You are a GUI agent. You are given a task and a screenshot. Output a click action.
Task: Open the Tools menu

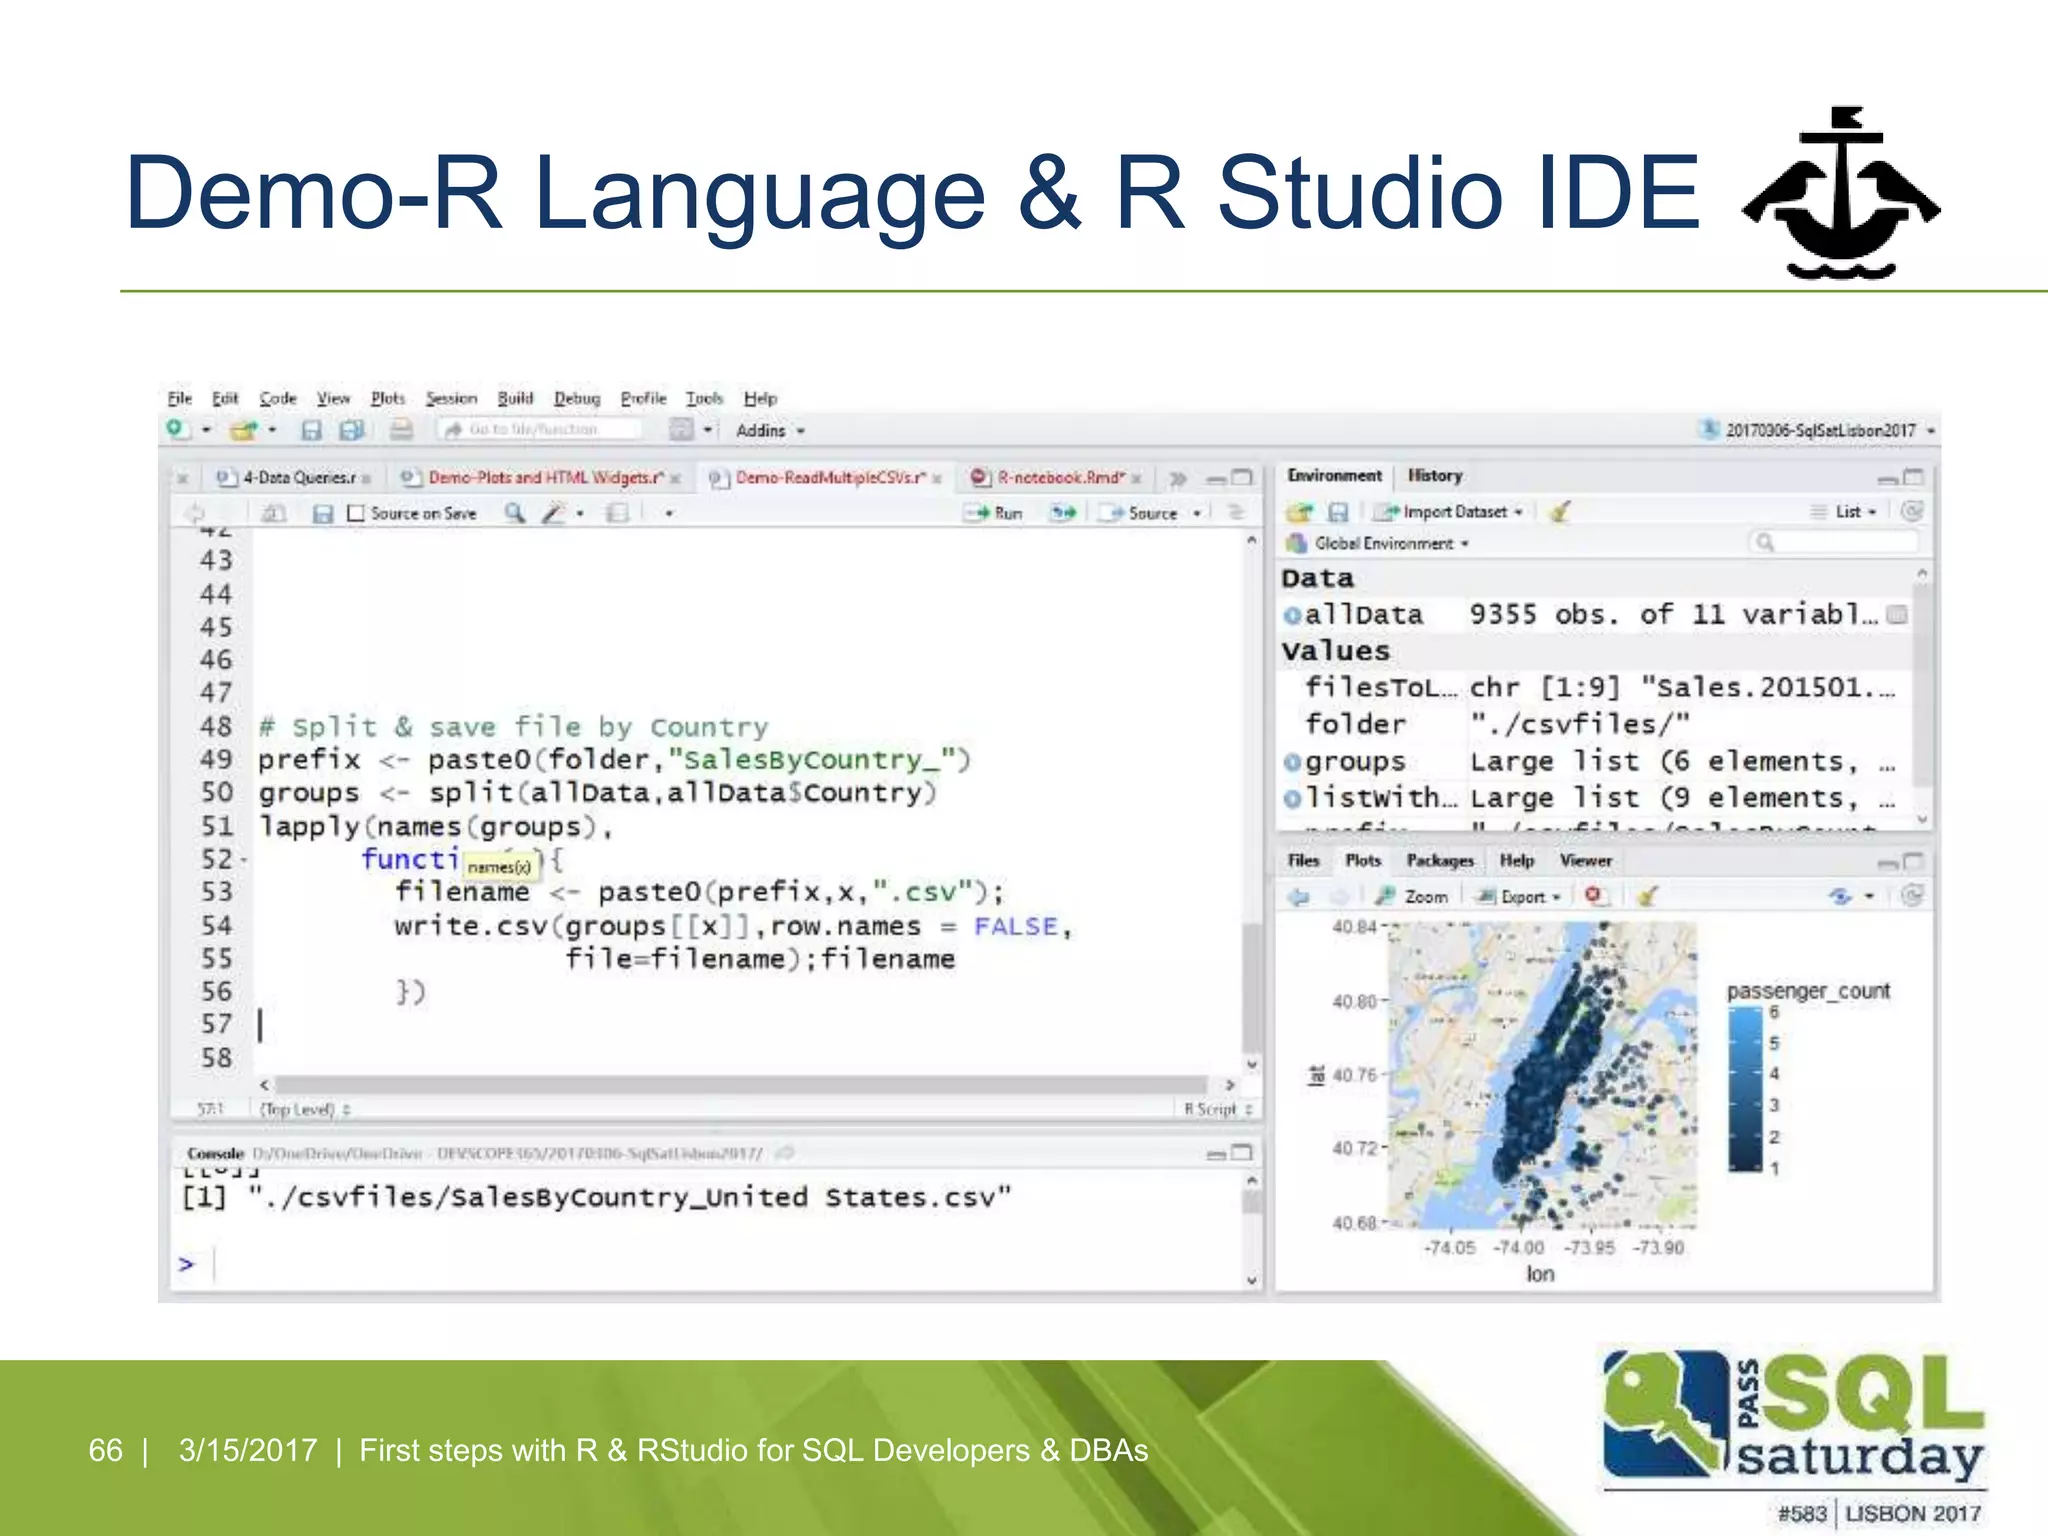click(x=704, y=398)
